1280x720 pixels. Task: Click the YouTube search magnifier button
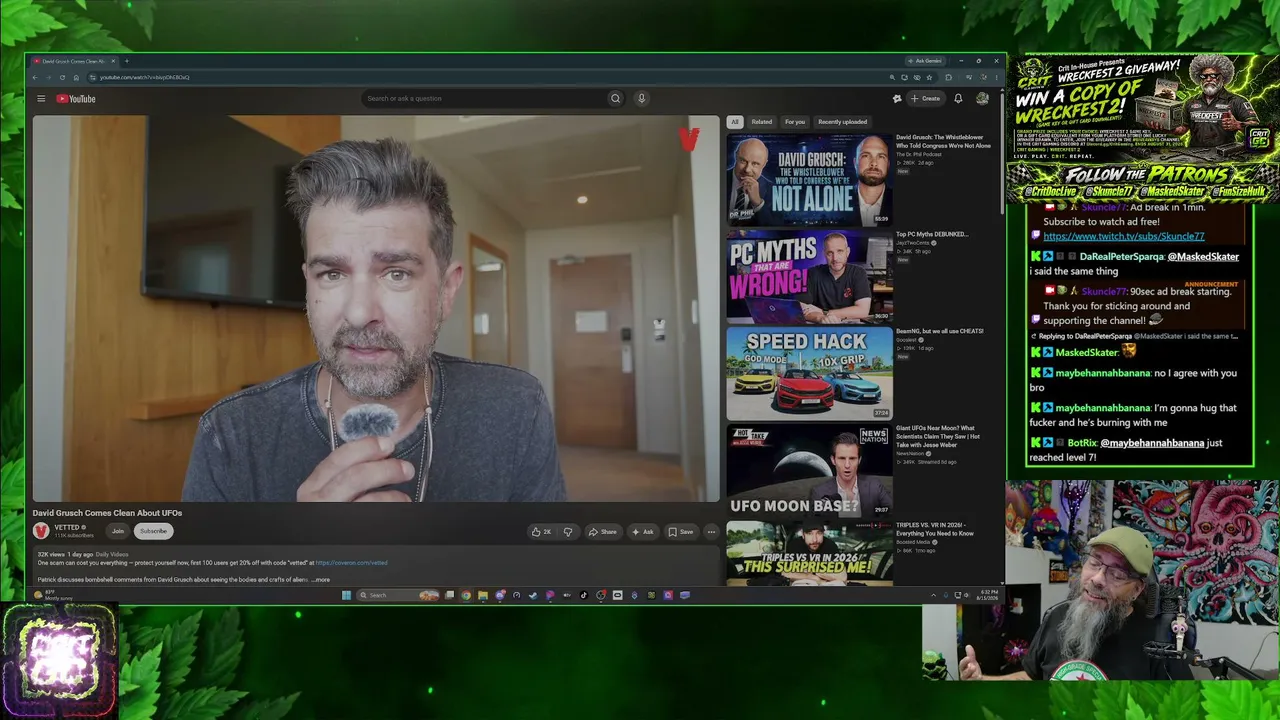click(x=615, y=98)
